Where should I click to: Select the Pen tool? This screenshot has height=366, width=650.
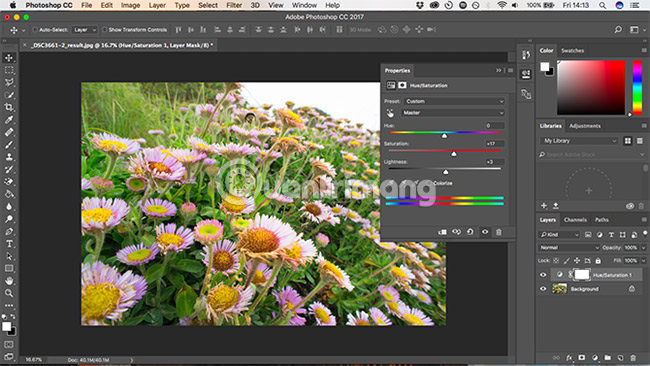point(9,232)
